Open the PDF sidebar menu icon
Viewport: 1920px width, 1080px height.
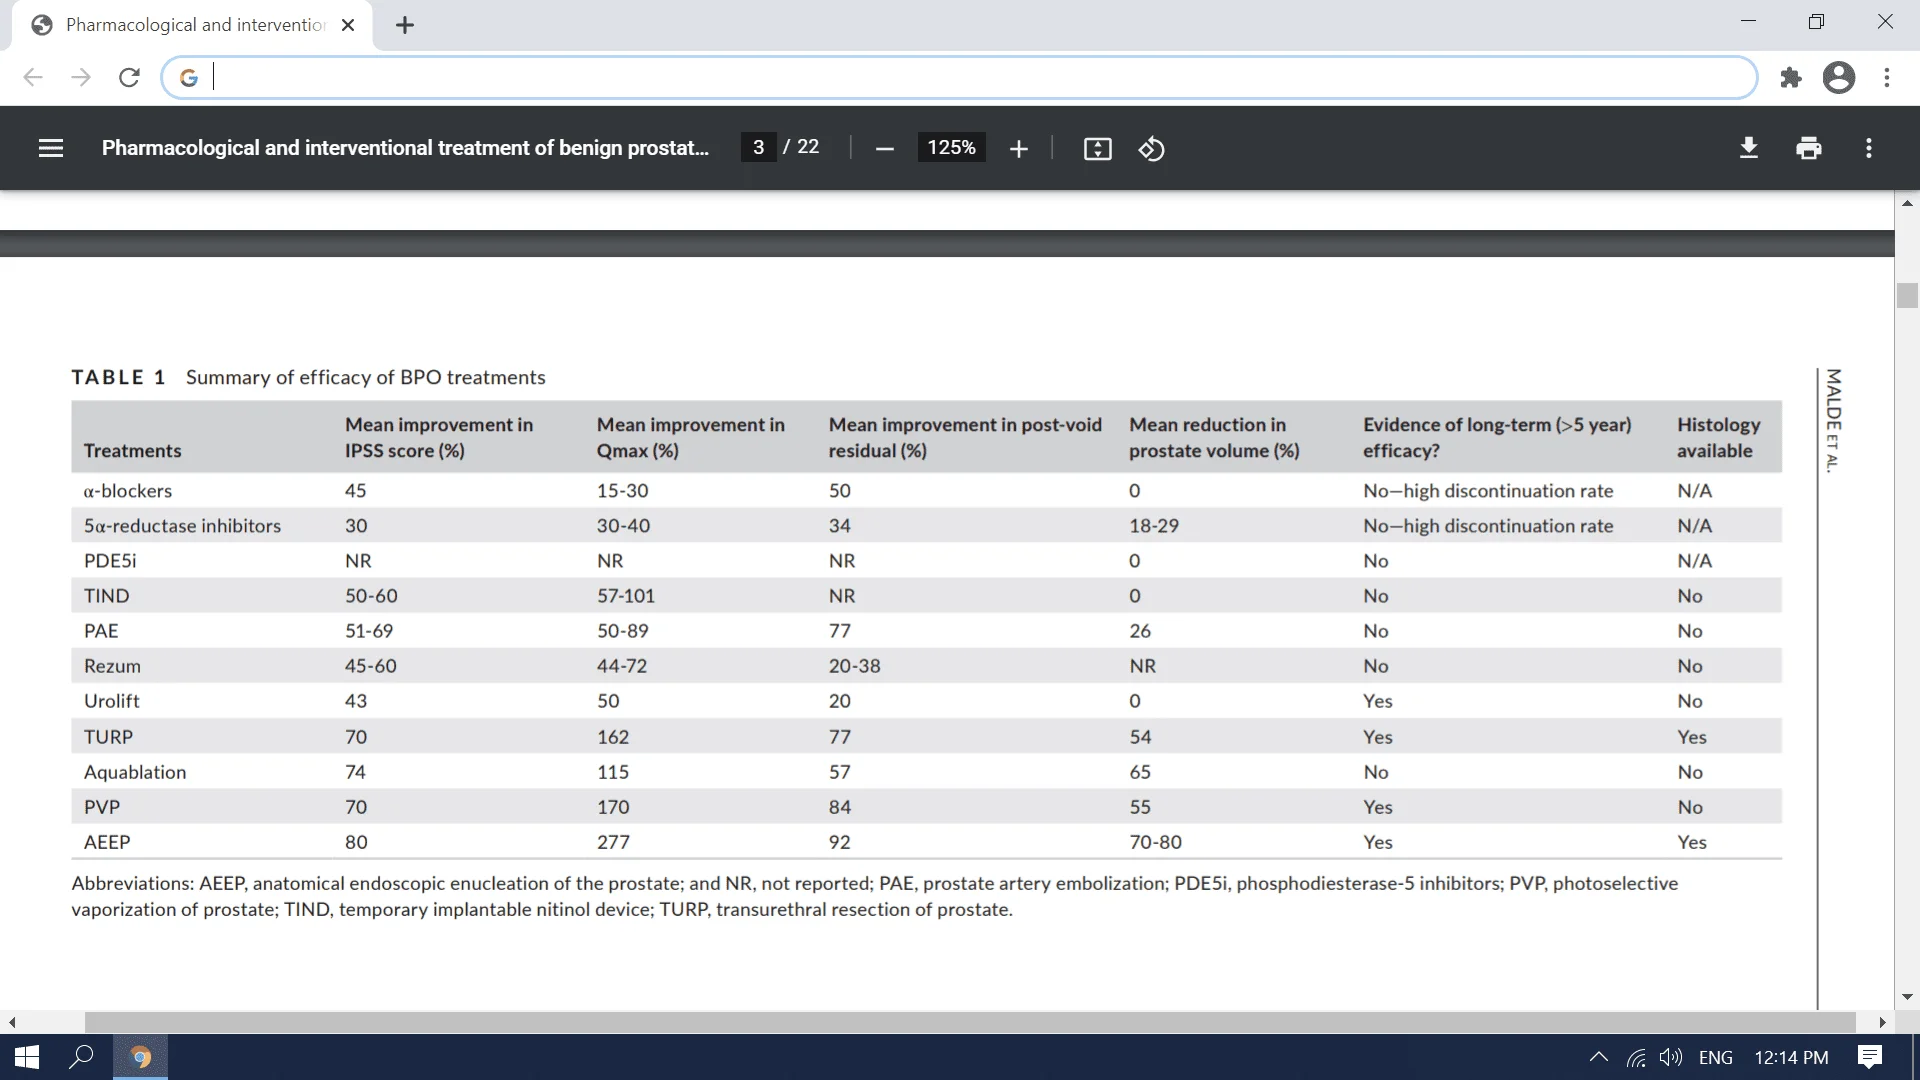(51, 148)
